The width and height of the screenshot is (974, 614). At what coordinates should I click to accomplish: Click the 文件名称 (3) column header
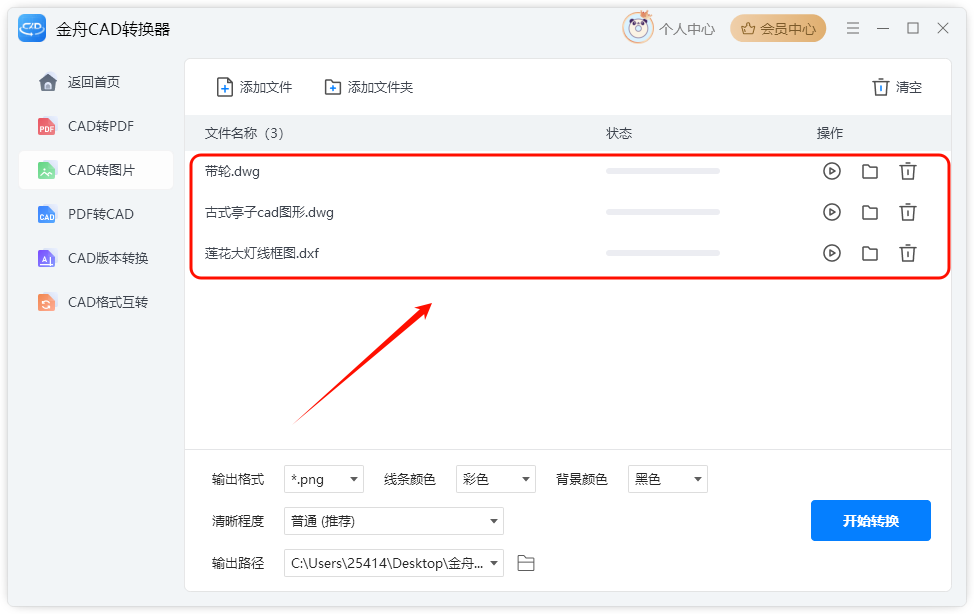tap(244, 133)
